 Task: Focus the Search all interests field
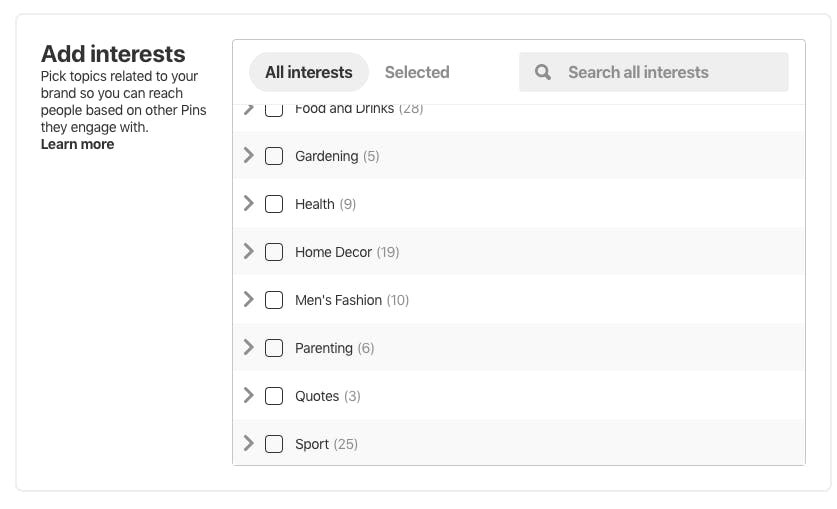coord(653,72)
